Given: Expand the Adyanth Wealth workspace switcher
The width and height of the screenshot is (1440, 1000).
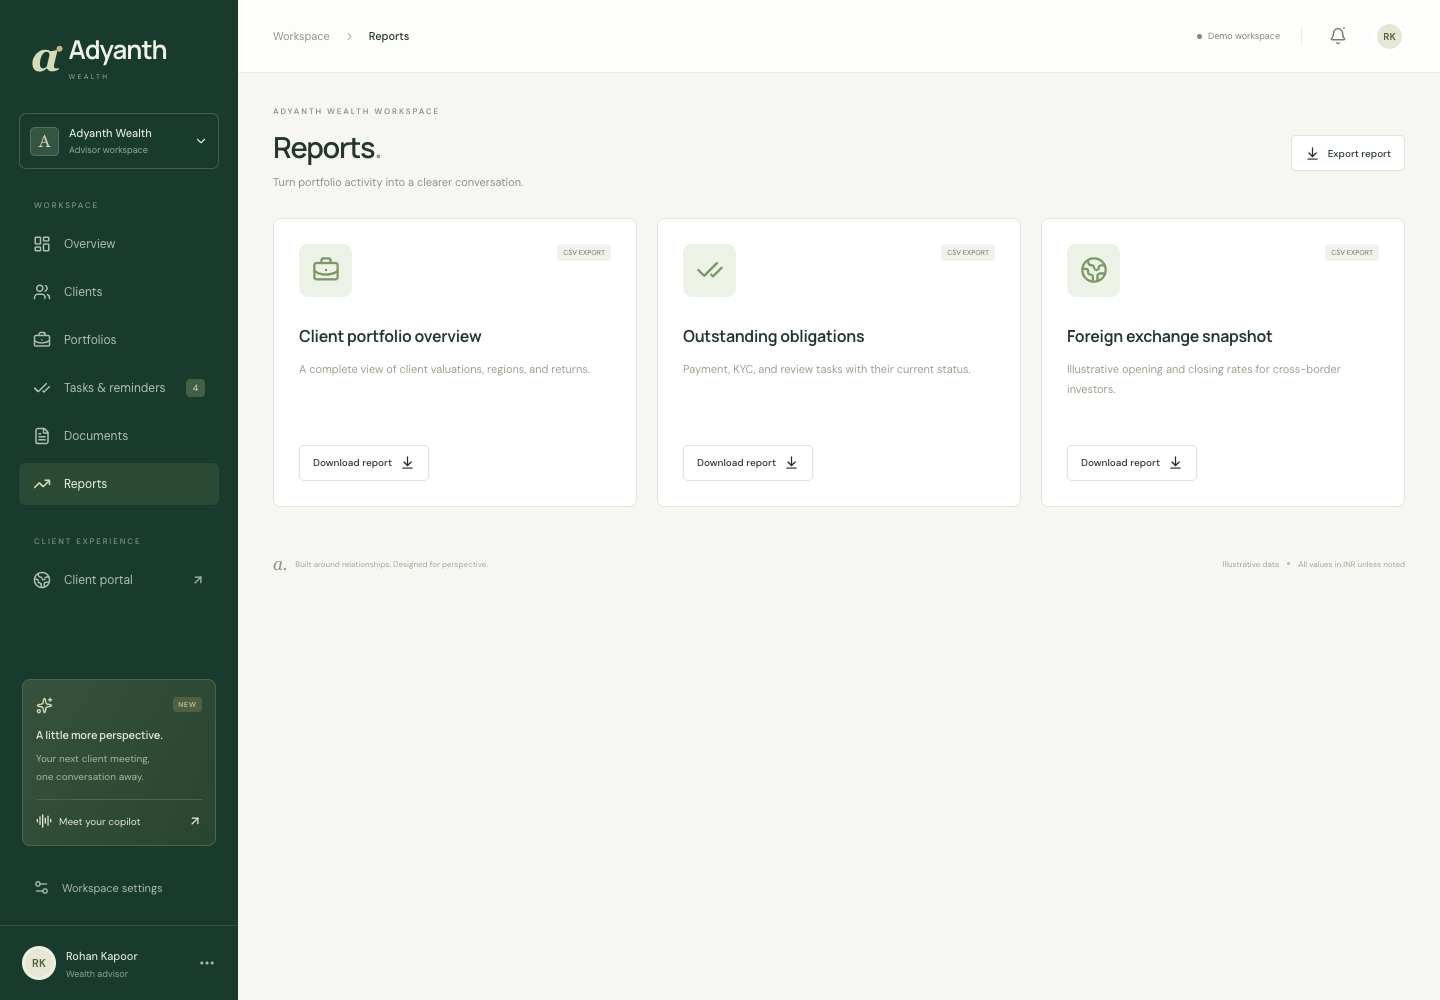Looking at the screenshot, I should click(119, 141).
